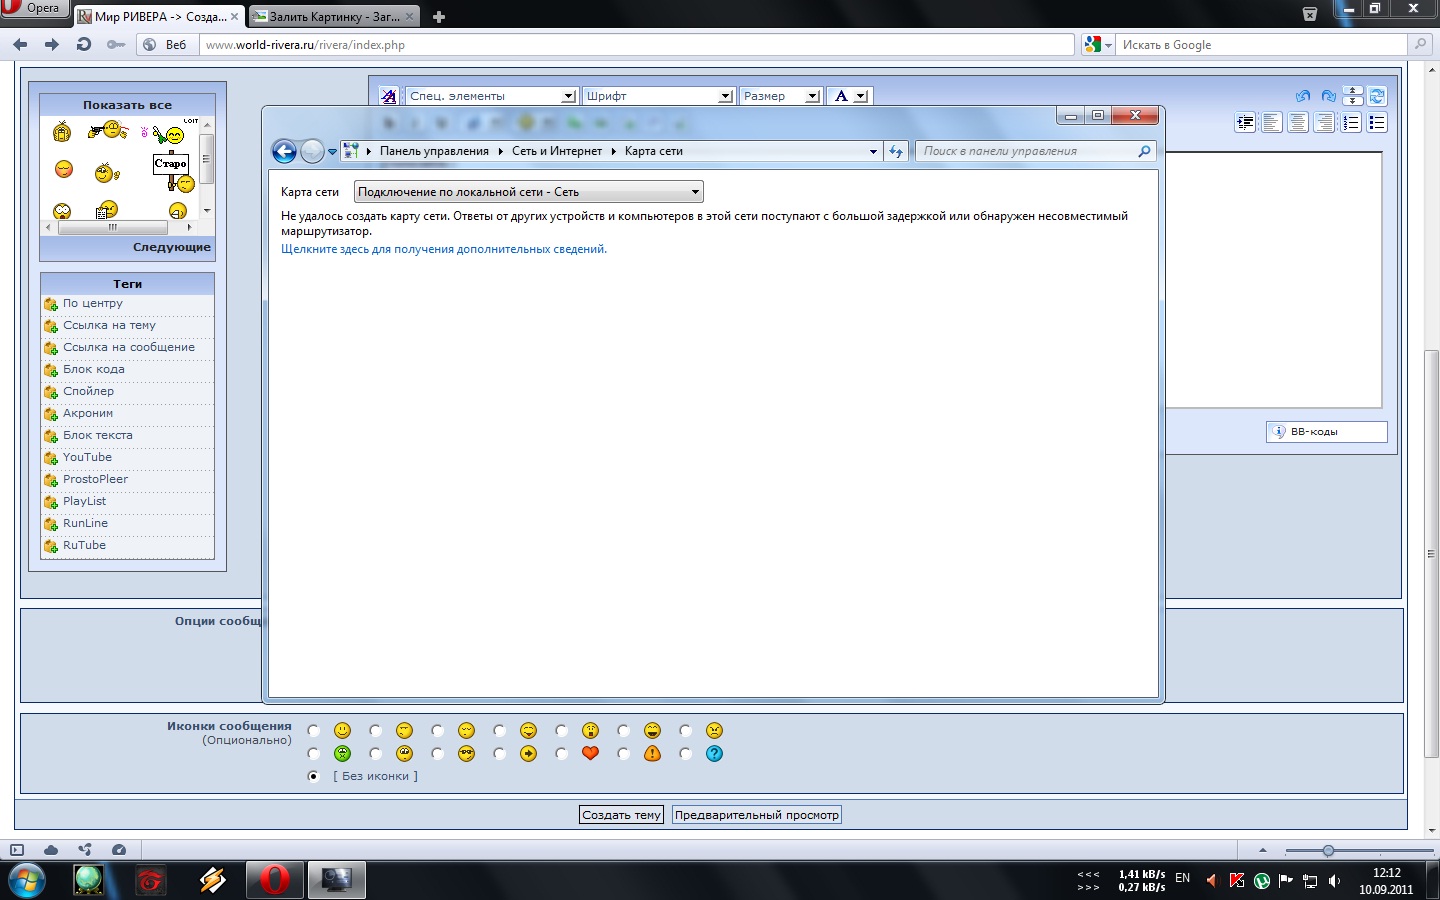Screen dimensions: 1440x900
Task: Center-align text in the editor
Action: point(1297,123)
